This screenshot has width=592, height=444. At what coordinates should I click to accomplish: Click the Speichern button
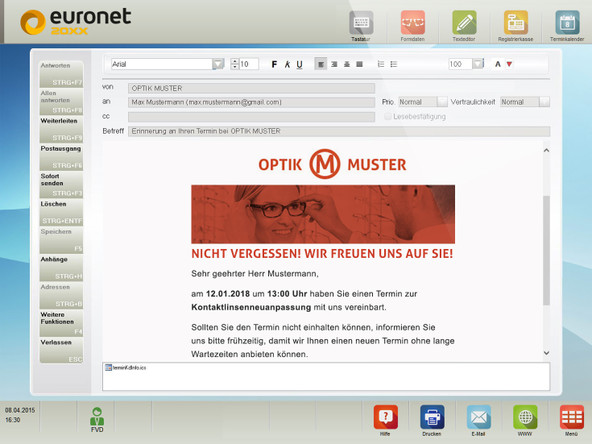pos(61,240)
